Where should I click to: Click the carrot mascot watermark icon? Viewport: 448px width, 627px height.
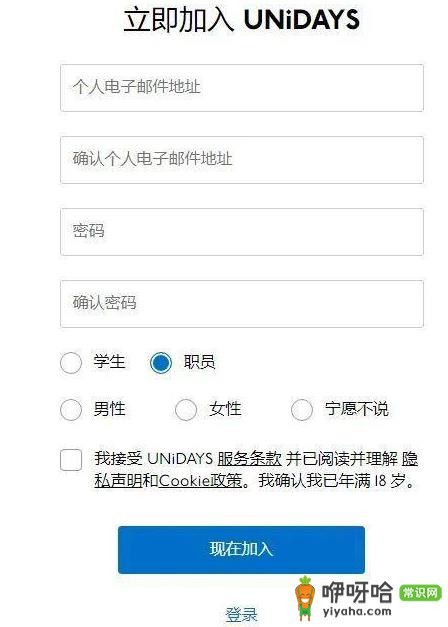tap(306, 598)
